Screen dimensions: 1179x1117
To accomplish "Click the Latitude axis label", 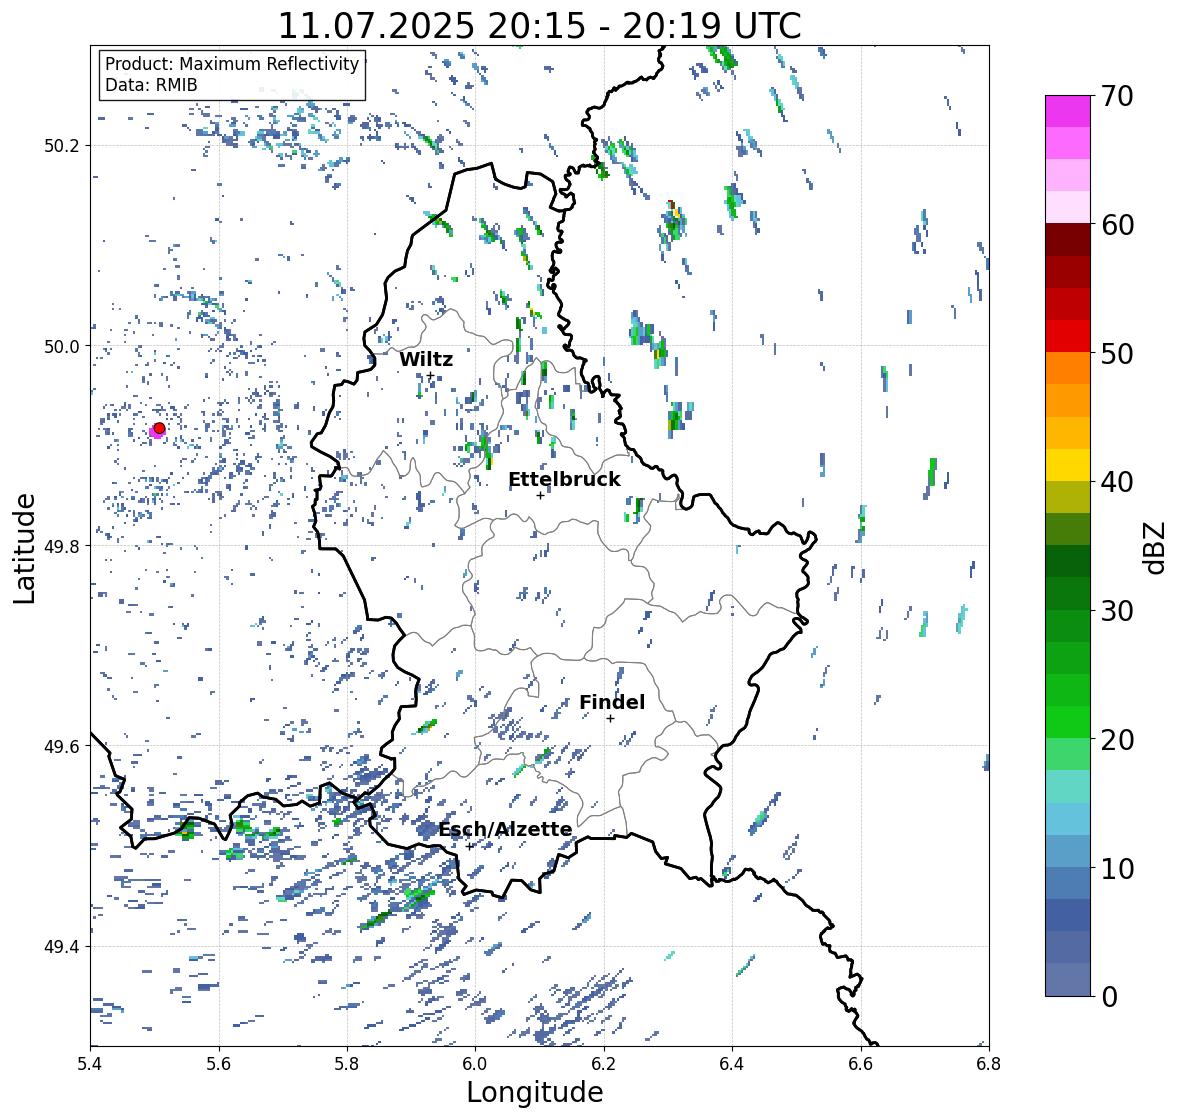I will 24,548.
